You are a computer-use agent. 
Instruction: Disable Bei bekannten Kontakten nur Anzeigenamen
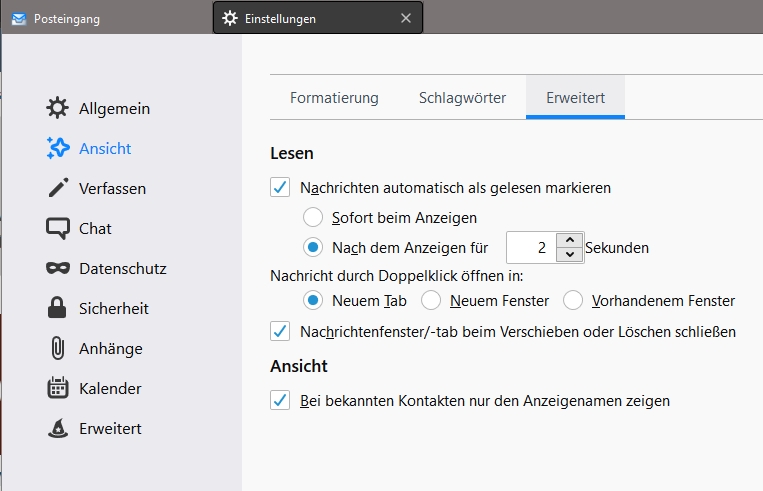pyautogui.click(x=280, y=401)
